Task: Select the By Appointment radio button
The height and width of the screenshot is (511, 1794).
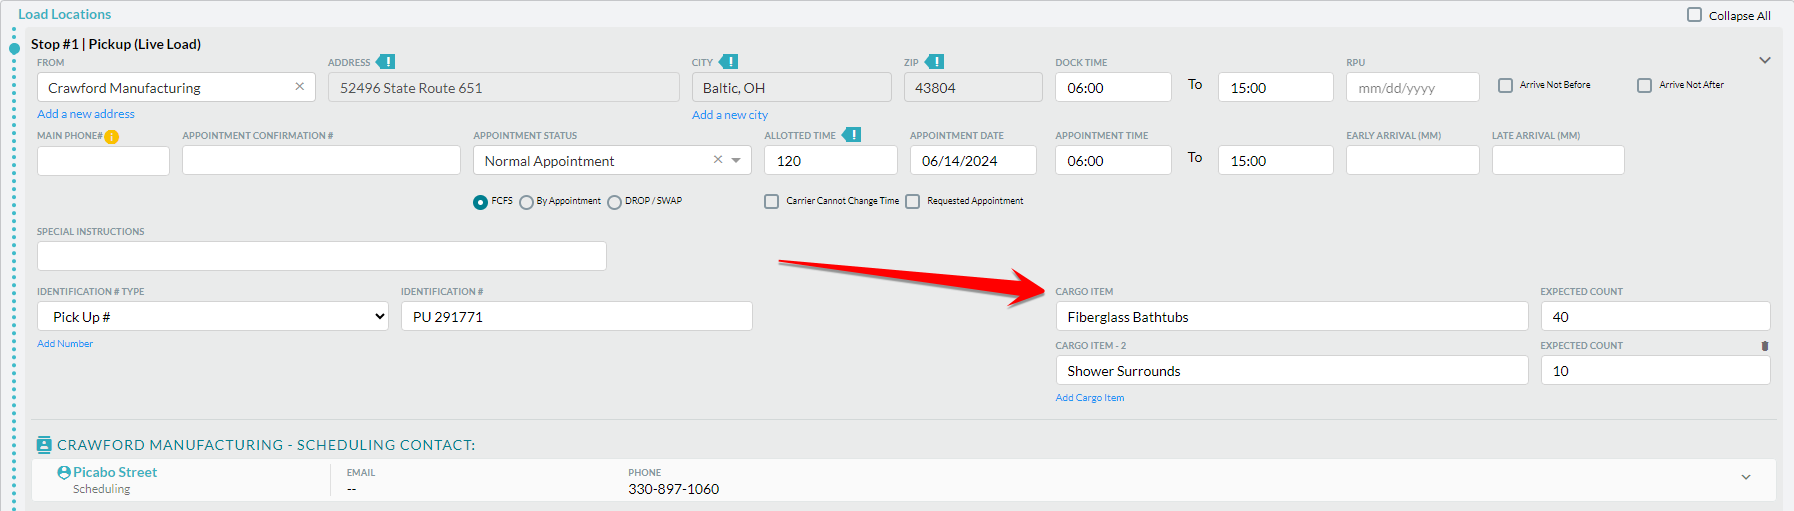Action: (526, 202)
